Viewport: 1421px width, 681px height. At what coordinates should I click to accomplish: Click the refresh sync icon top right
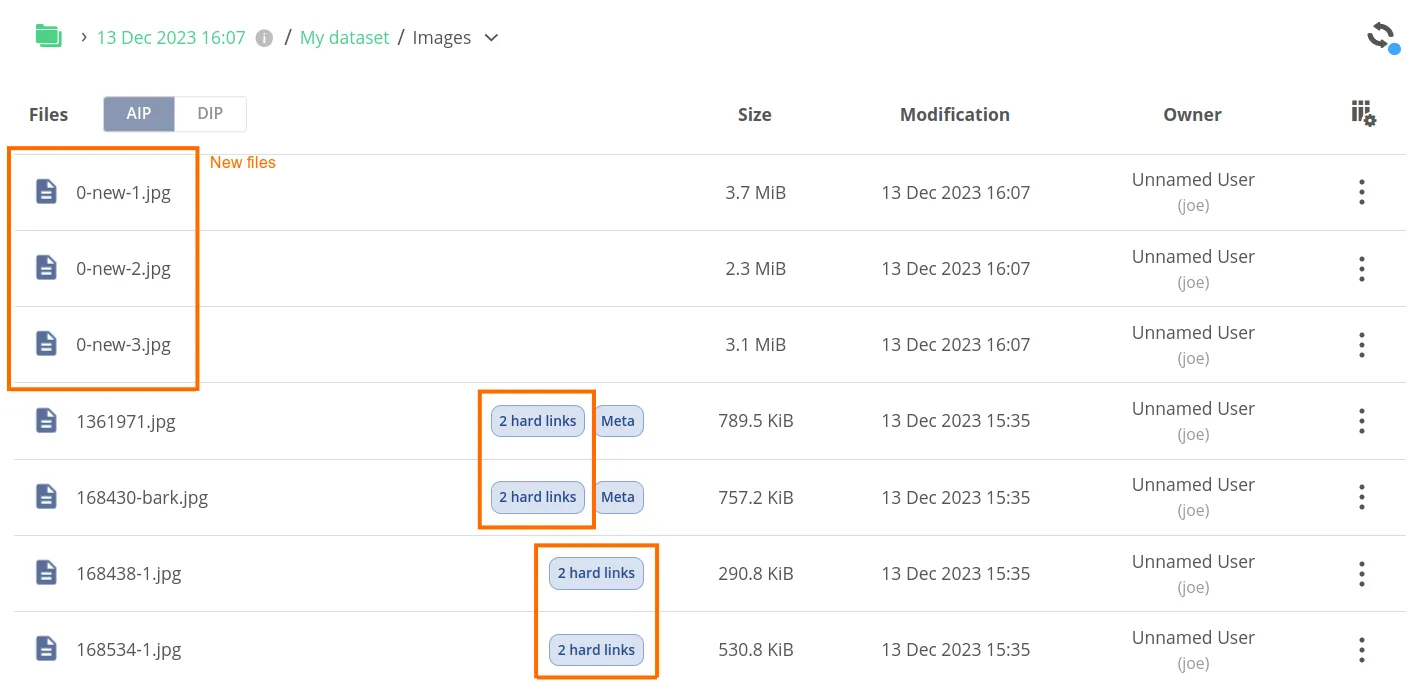[x=1380, y=35]
